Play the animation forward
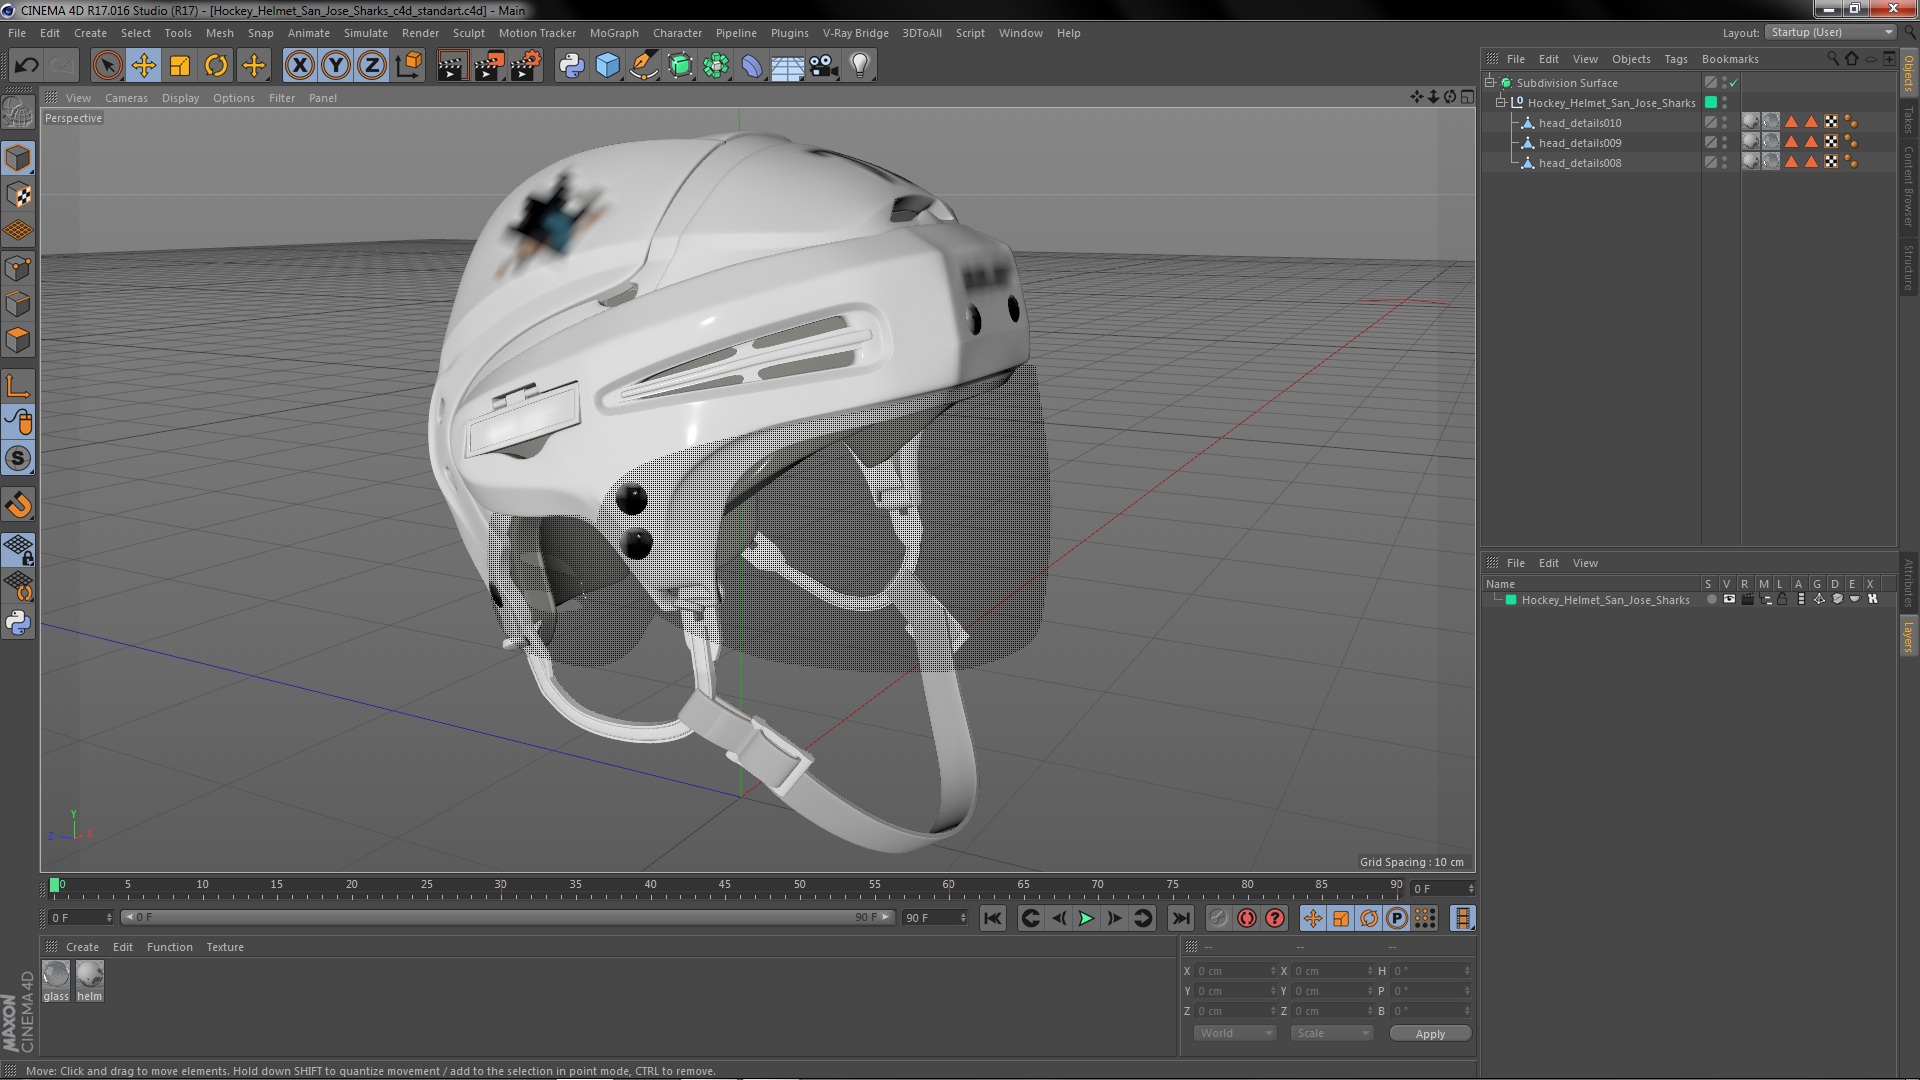Image resolution: width=1920 pixels, height=1080 pixels. [x=1086, y=918]
